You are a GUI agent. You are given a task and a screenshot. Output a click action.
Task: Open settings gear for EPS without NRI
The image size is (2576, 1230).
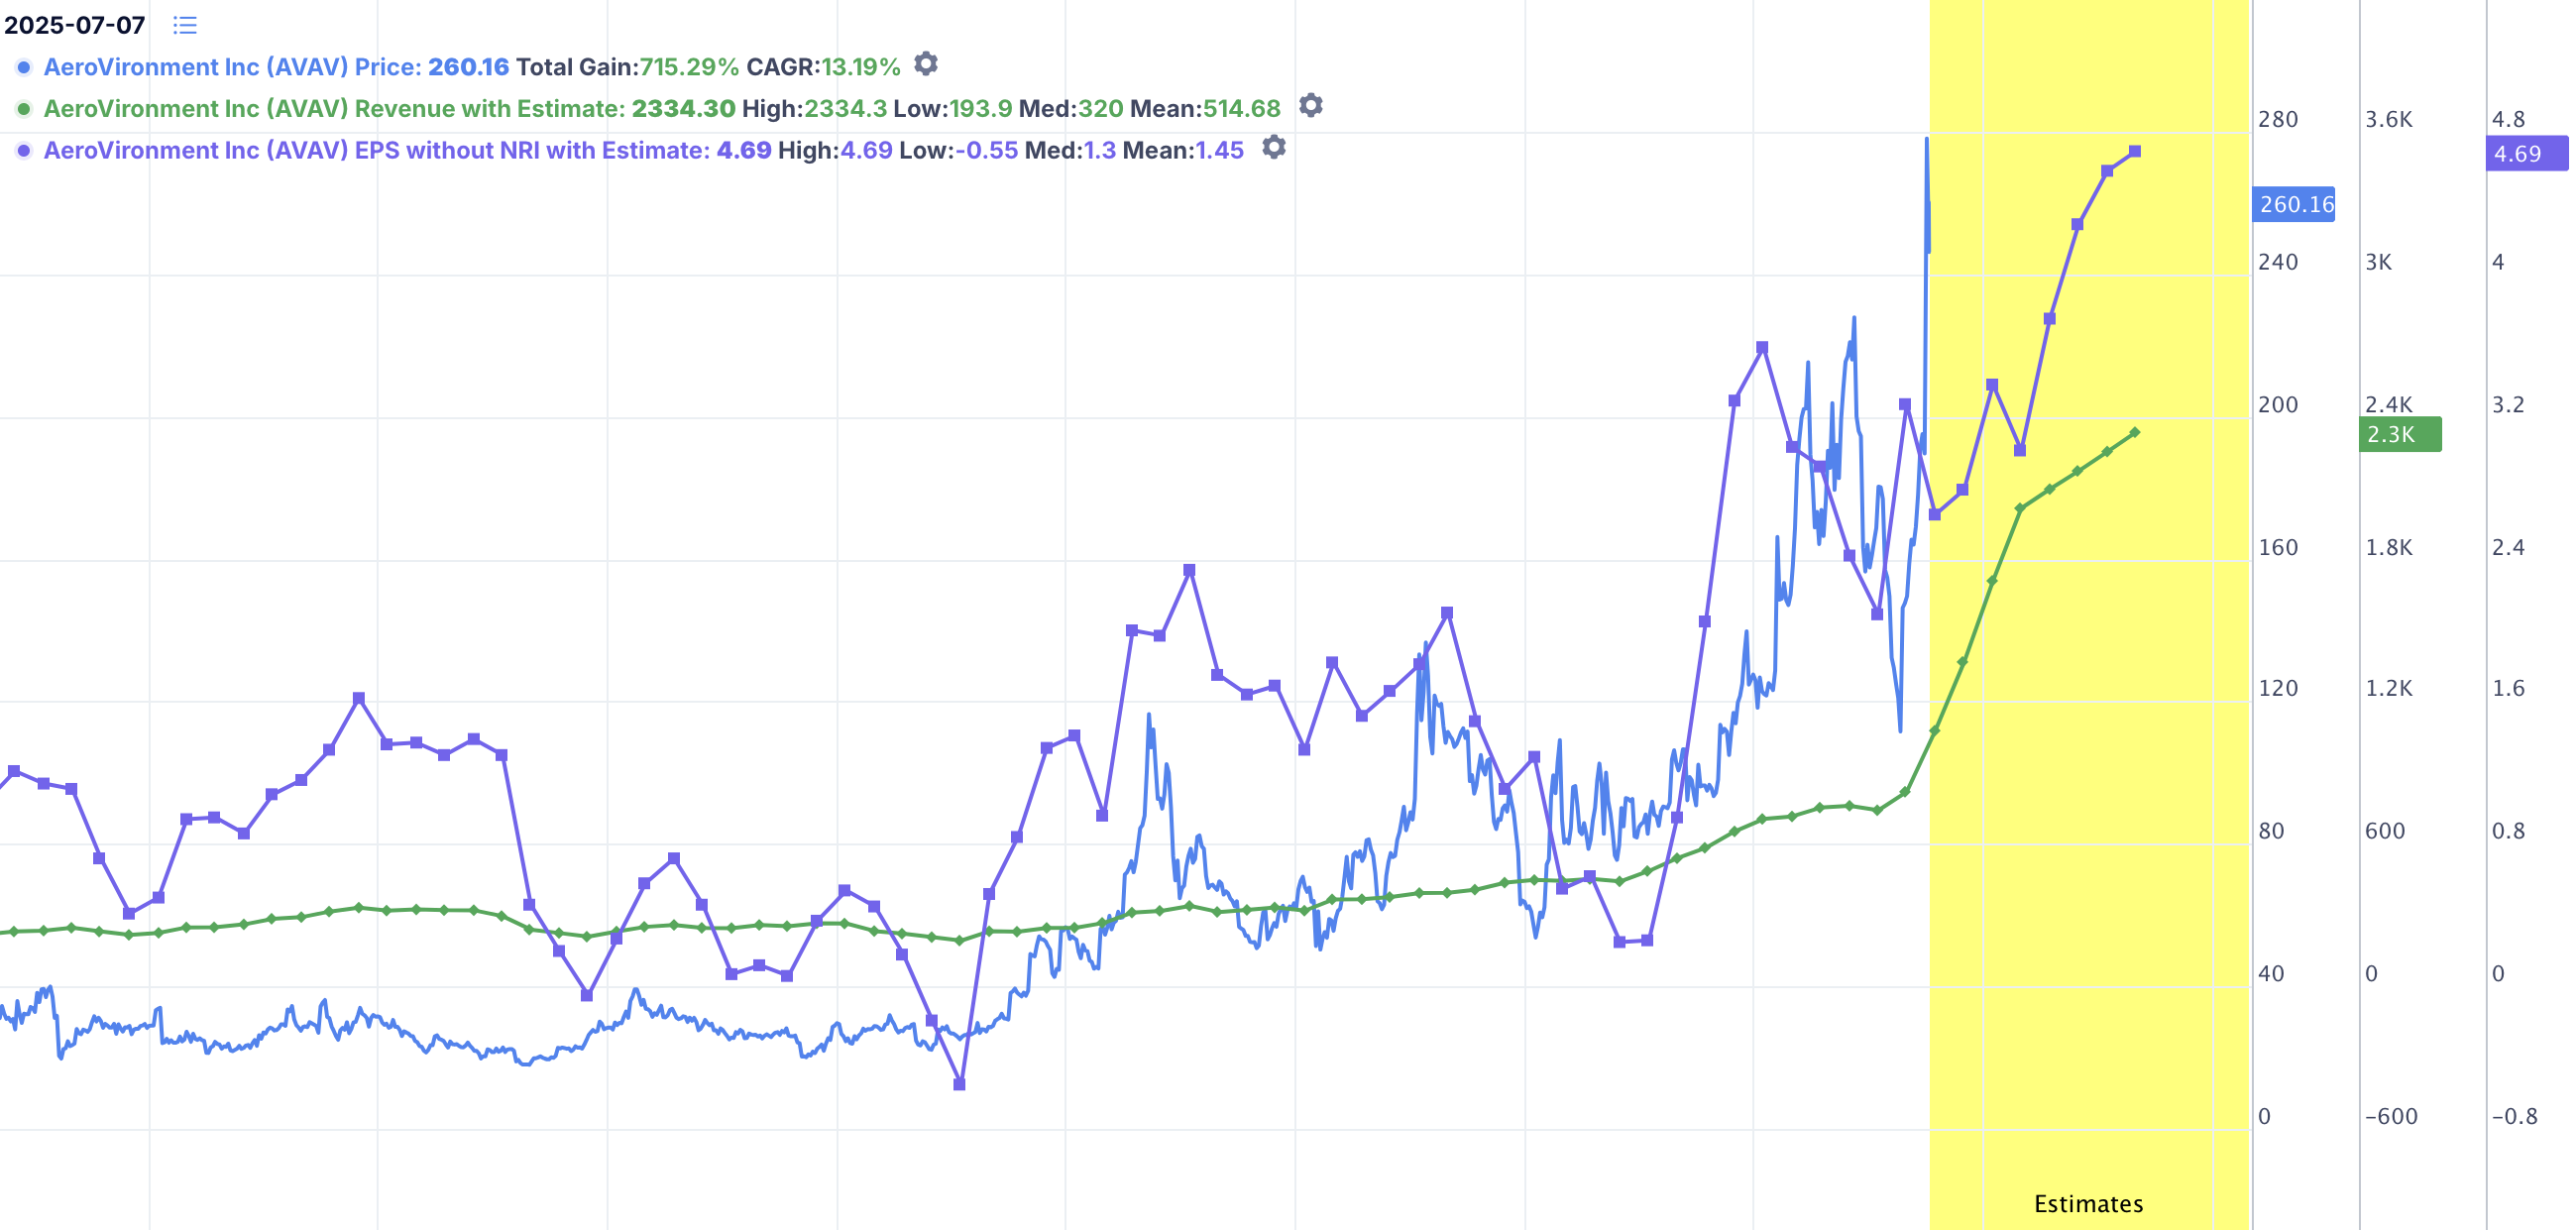point(1273,148)
